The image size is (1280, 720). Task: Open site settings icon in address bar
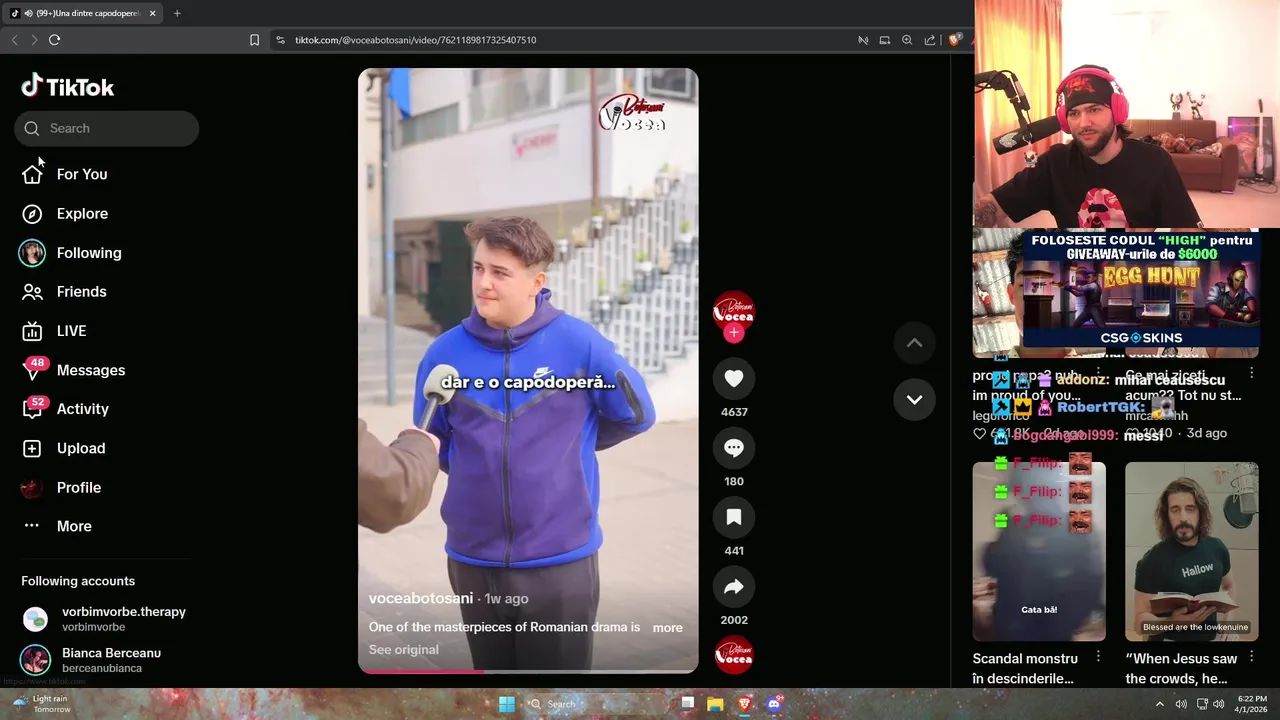[x=280, y=40]
